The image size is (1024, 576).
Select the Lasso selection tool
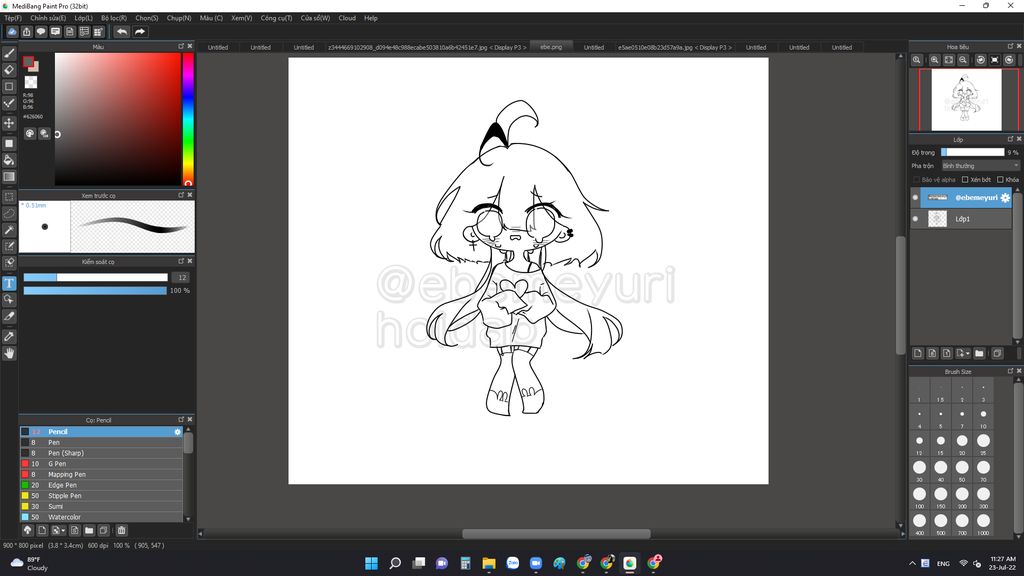[9, 213]
